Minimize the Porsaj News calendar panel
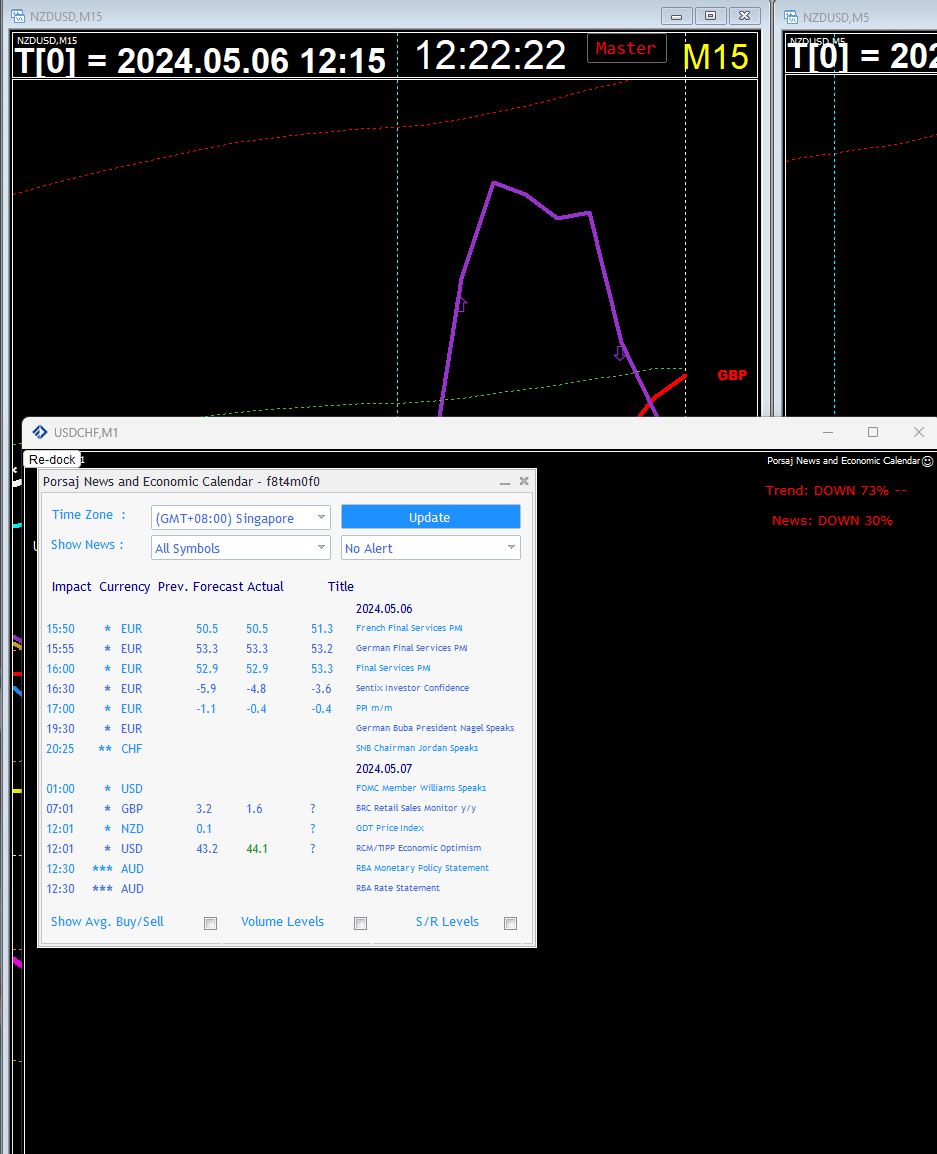This screenshot has height=1154, width=937. (x=505, y=481)
